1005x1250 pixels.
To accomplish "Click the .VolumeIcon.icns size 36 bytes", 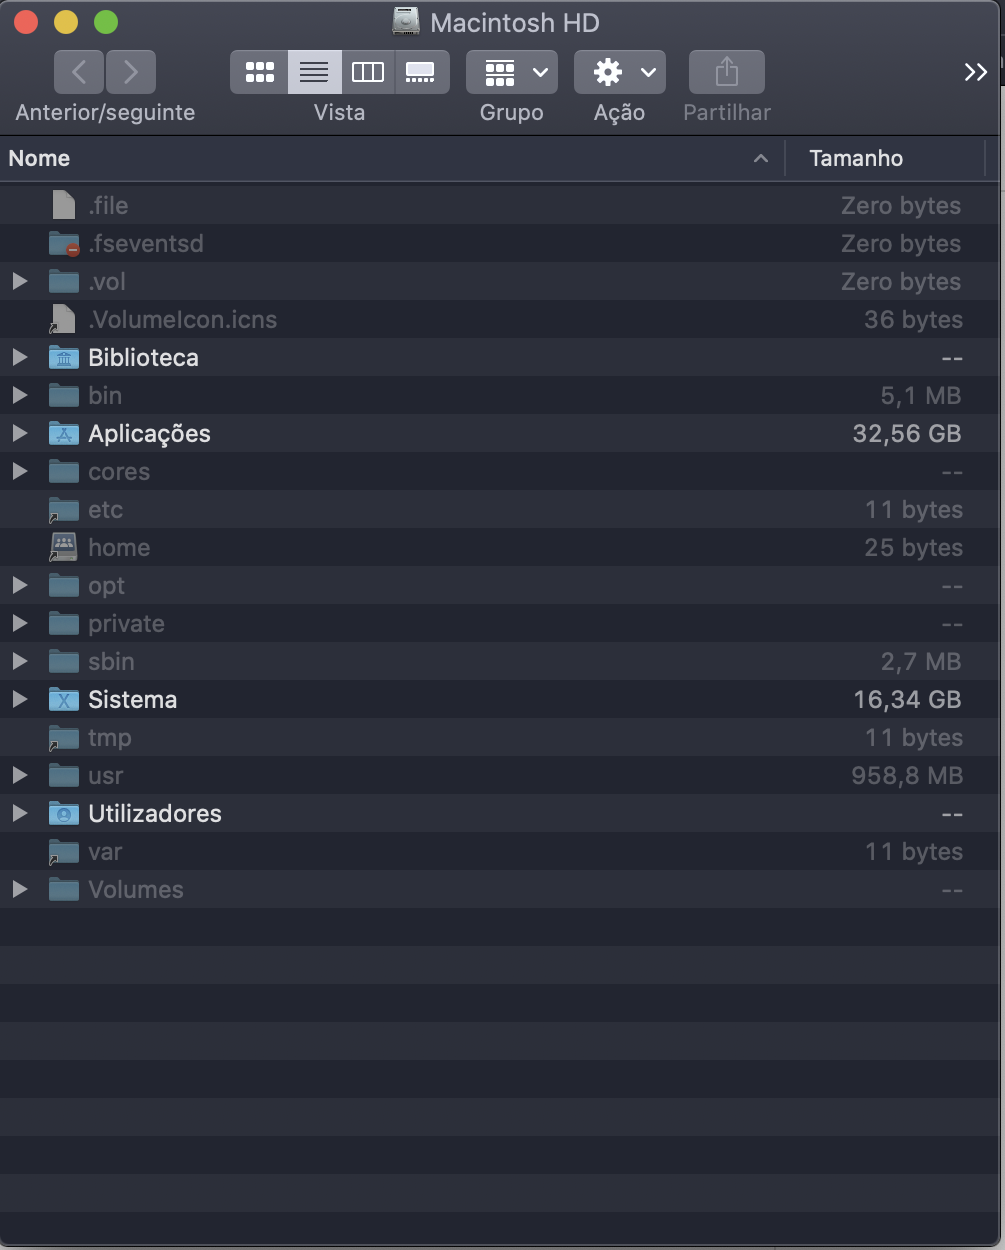I will 914,319.
